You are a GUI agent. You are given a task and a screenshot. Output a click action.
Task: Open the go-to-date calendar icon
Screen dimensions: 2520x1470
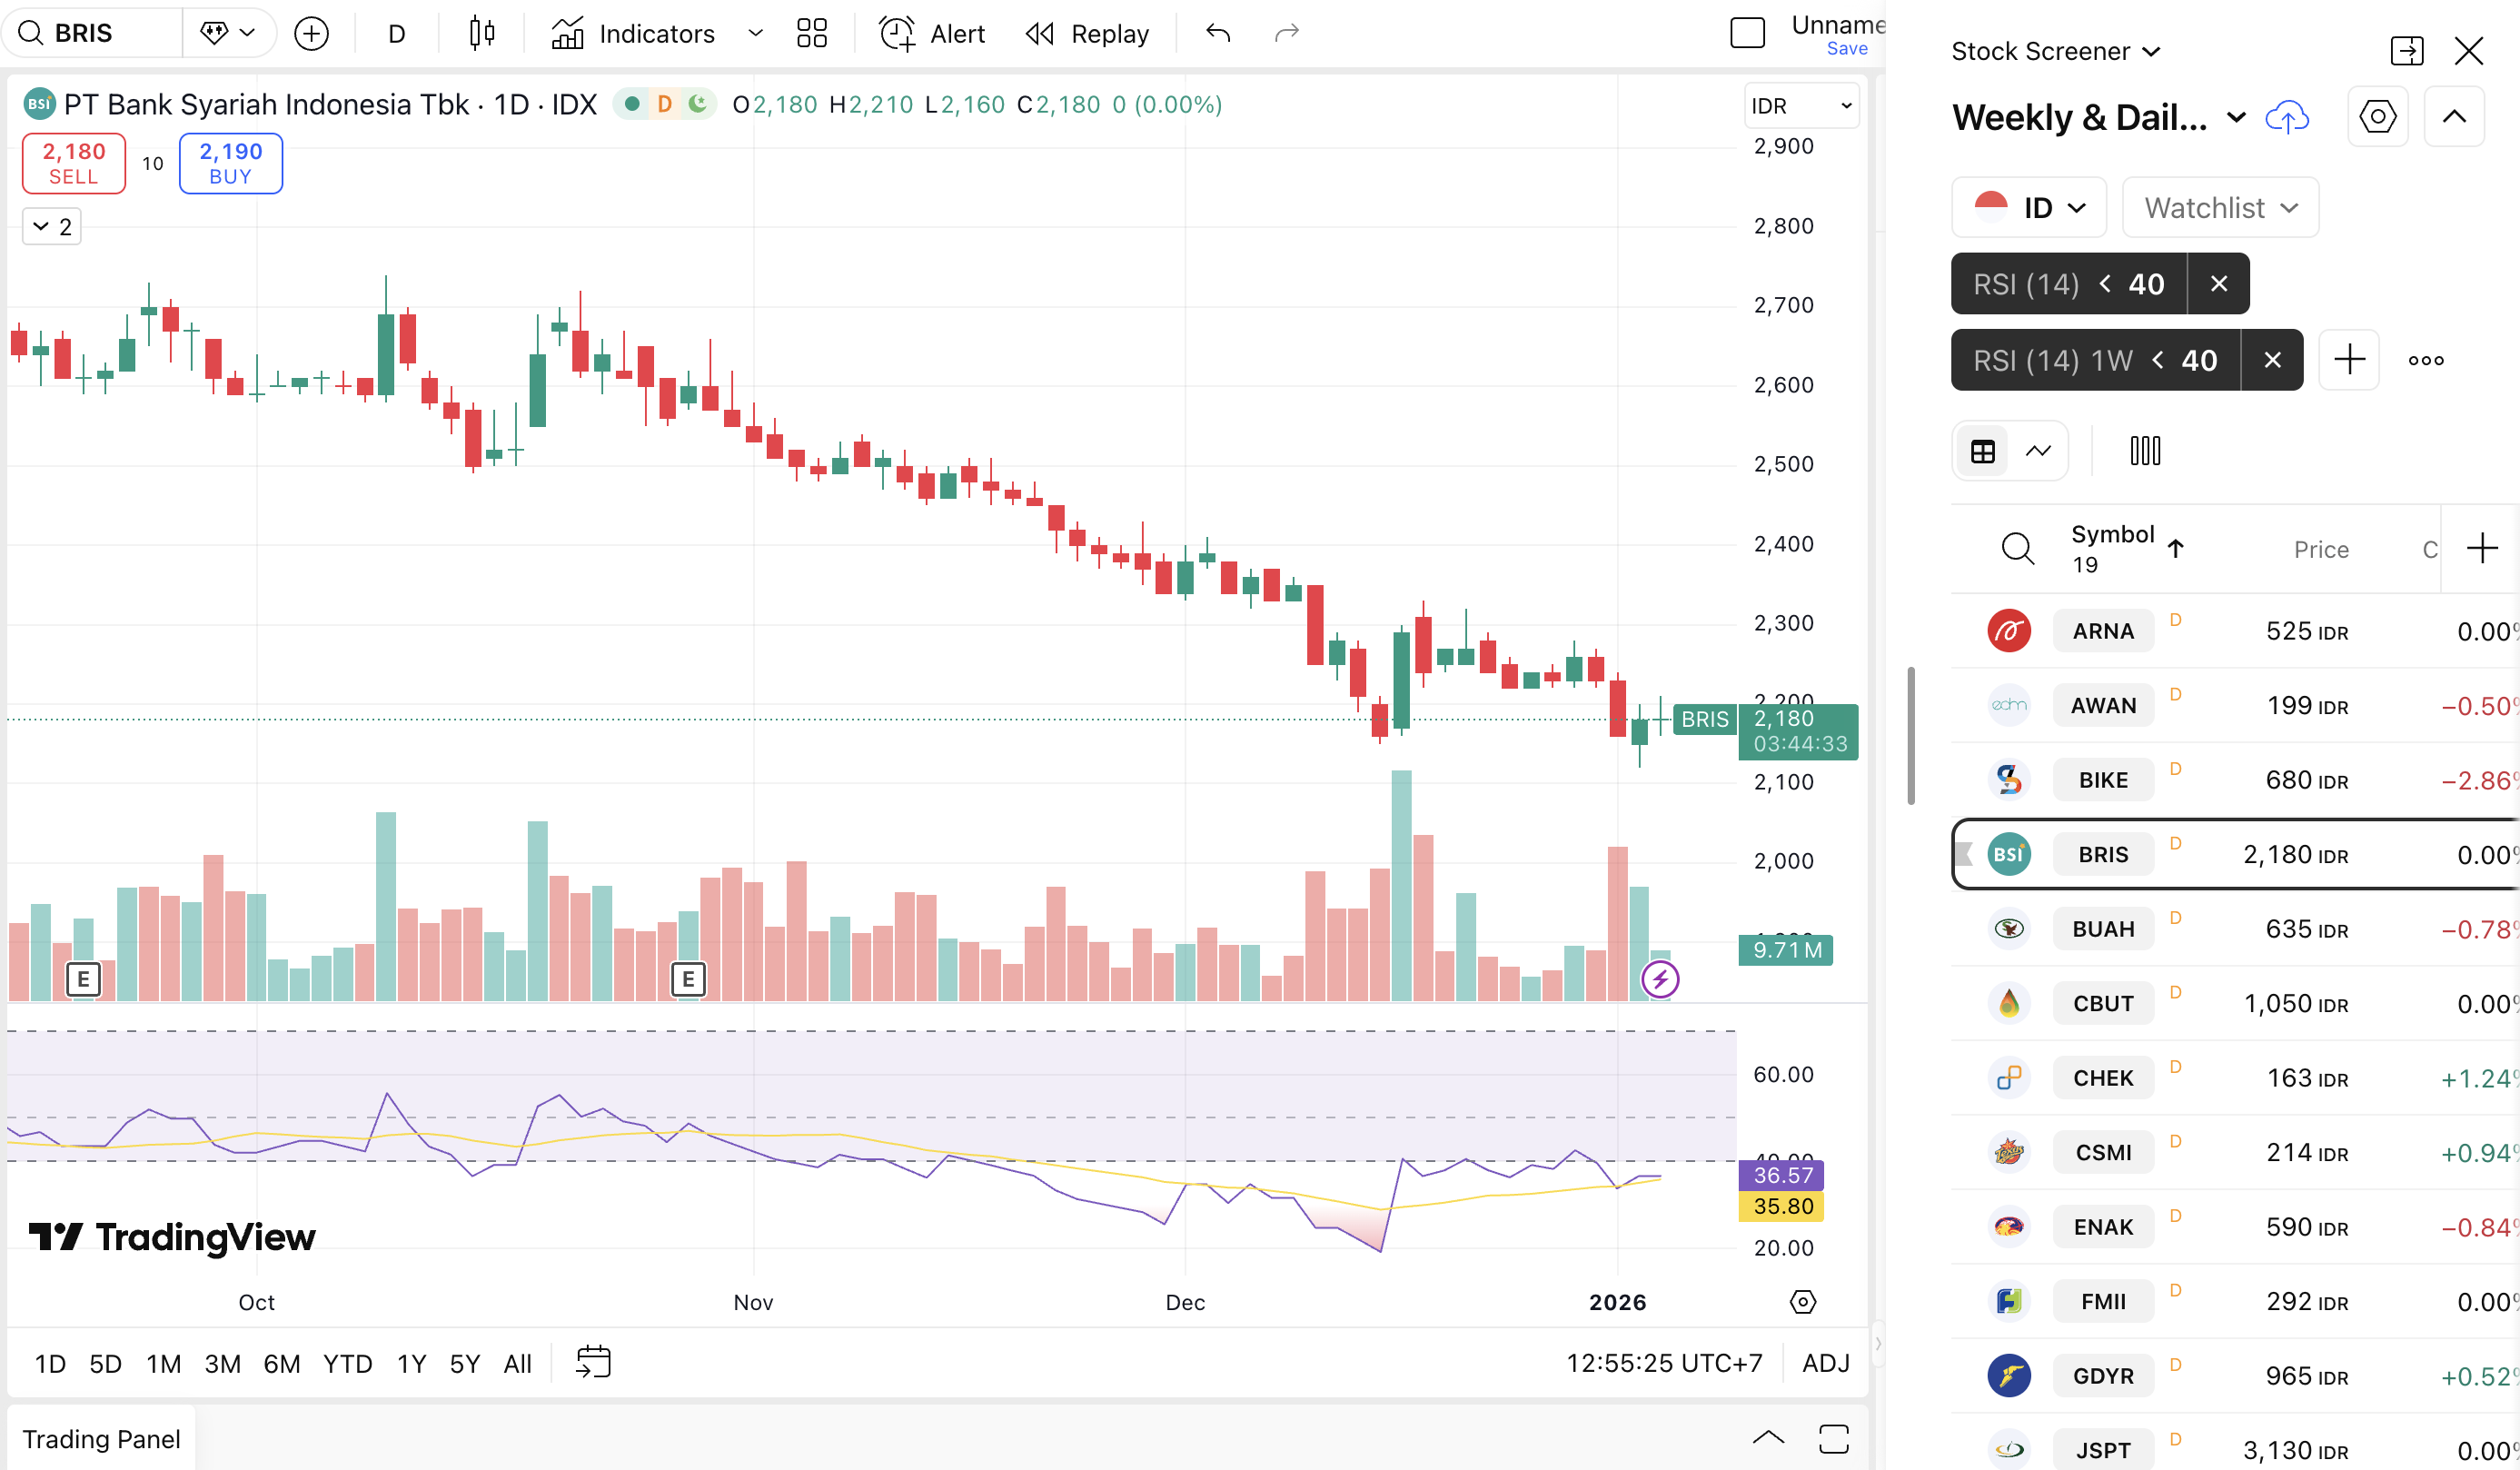click(x=593, y=1362)
